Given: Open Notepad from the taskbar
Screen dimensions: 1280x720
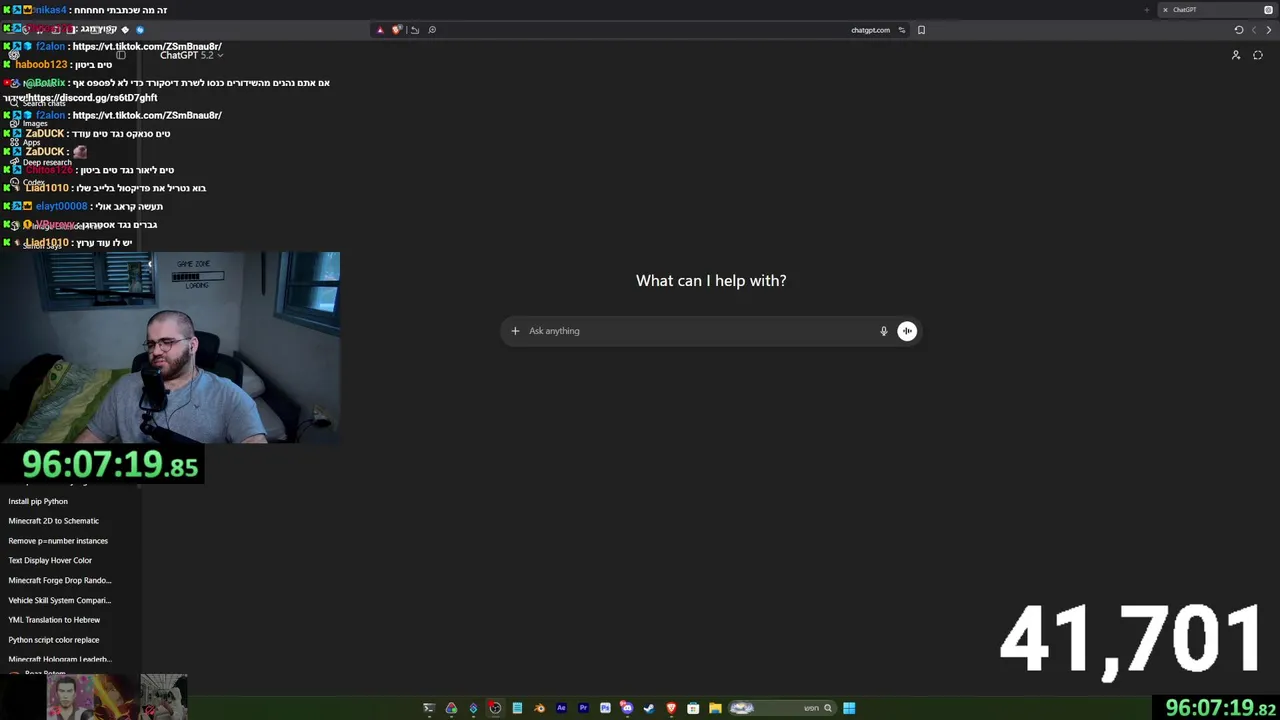Looking at the screenshot, I should pos(517,708).
